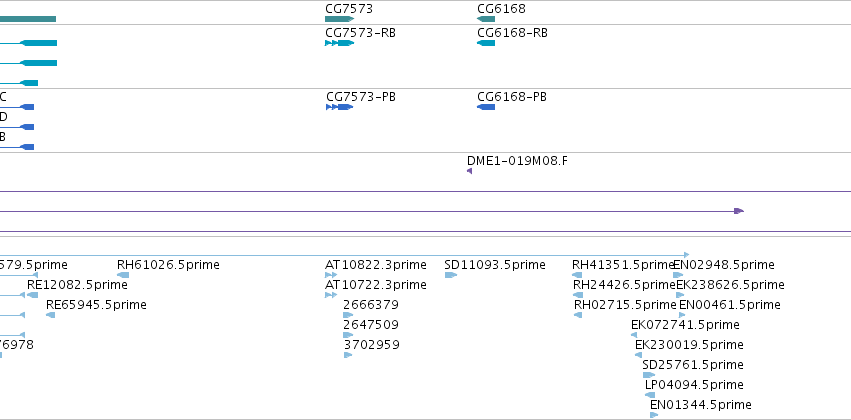Click the long purple arrowhead feature end
Screen dimensions: 851x420
[739, 211]
